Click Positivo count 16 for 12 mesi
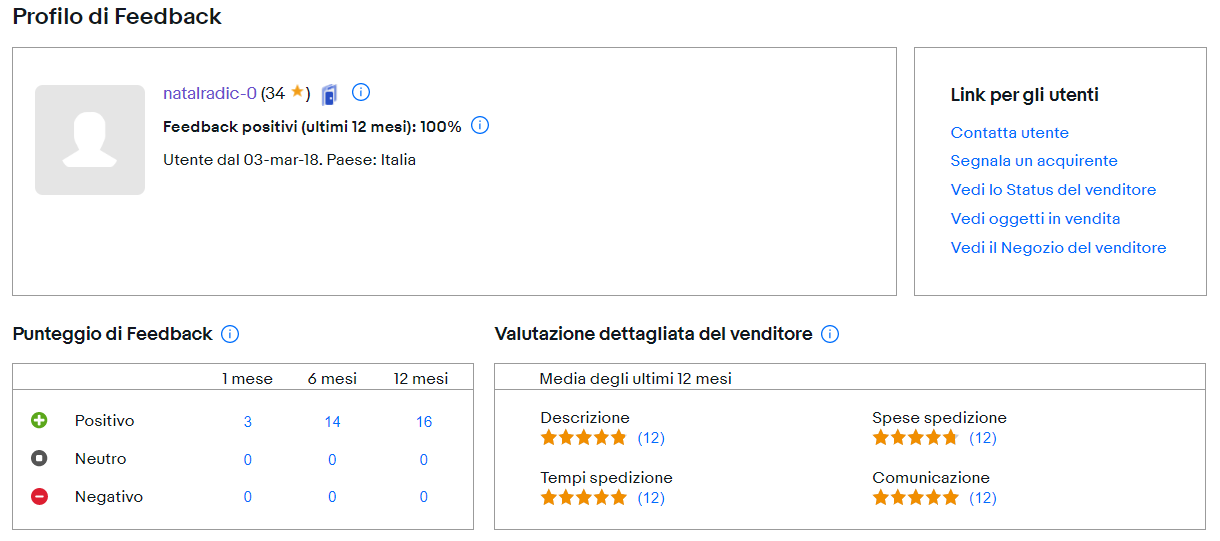Image resolution: width=1220 pixels, height=541 pixels. [x=424, y=422]
